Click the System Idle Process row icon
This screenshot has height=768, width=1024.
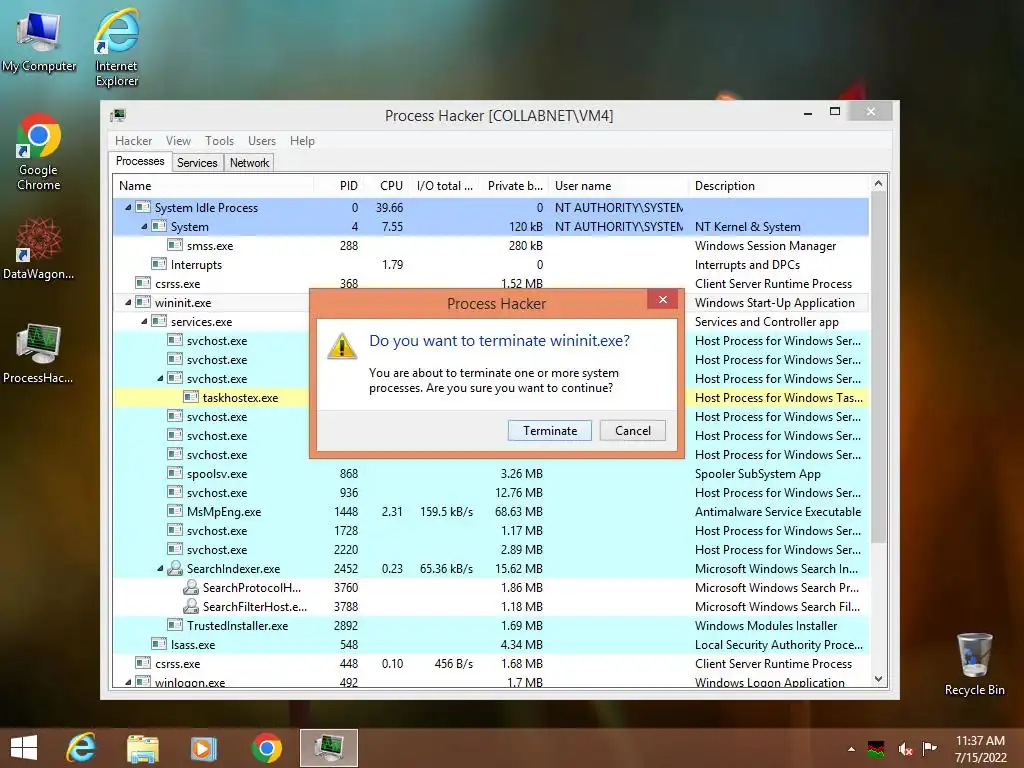pos(142,208)
